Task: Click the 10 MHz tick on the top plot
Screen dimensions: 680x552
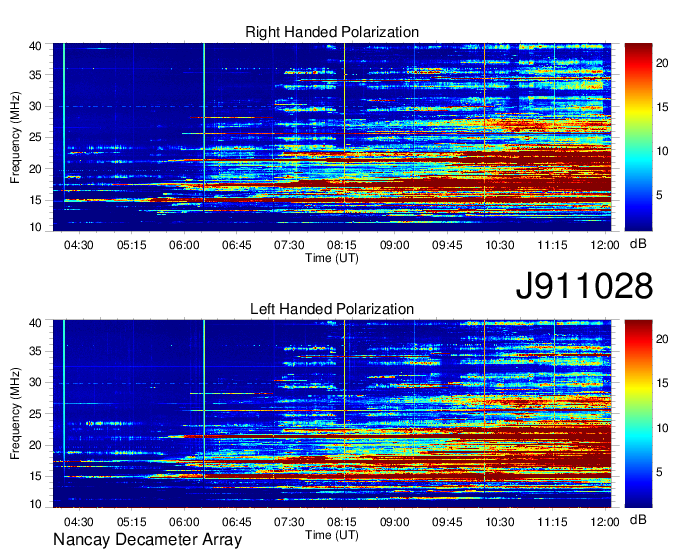Action: click(35, 227)
